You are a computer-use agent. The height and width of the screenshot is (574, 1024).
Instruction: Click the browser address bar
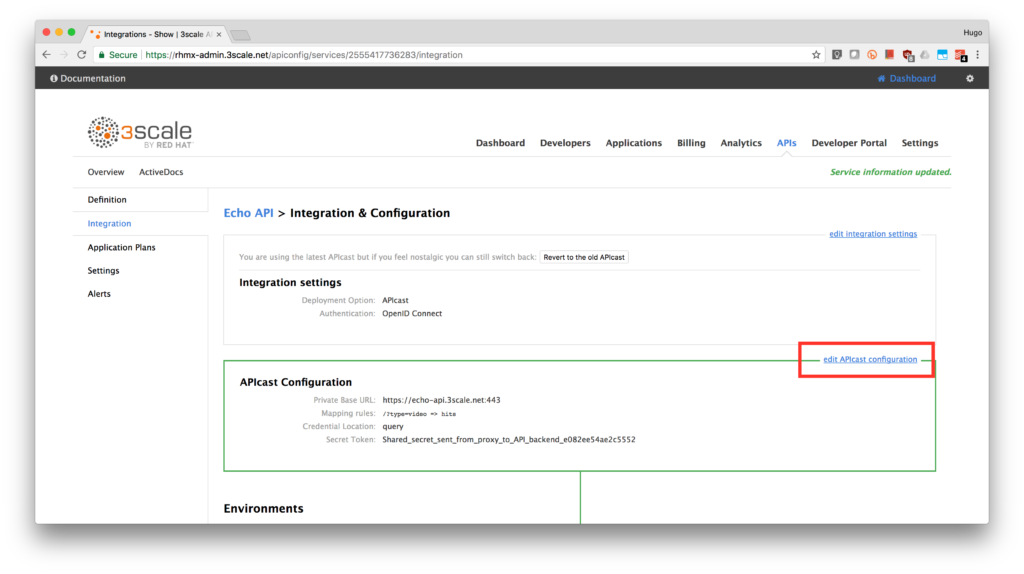458,55
